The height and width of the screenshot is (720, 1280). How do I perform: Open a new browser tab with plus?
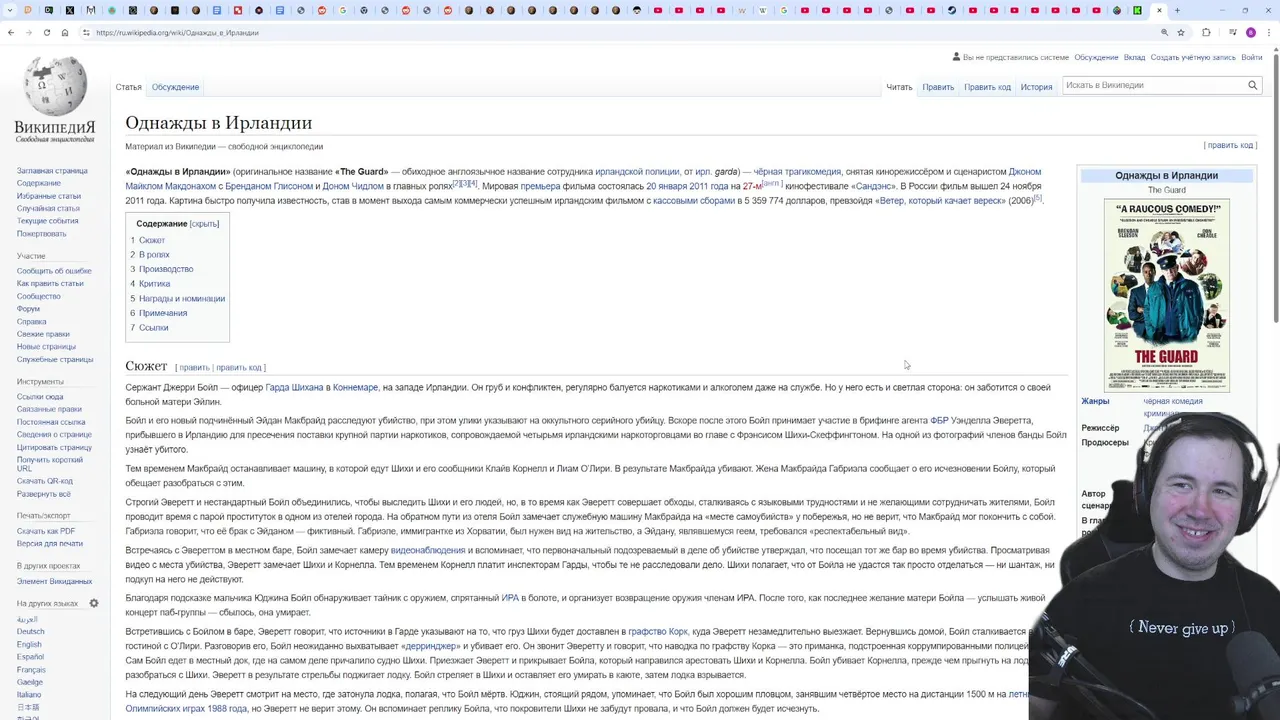click(1177, 10)
